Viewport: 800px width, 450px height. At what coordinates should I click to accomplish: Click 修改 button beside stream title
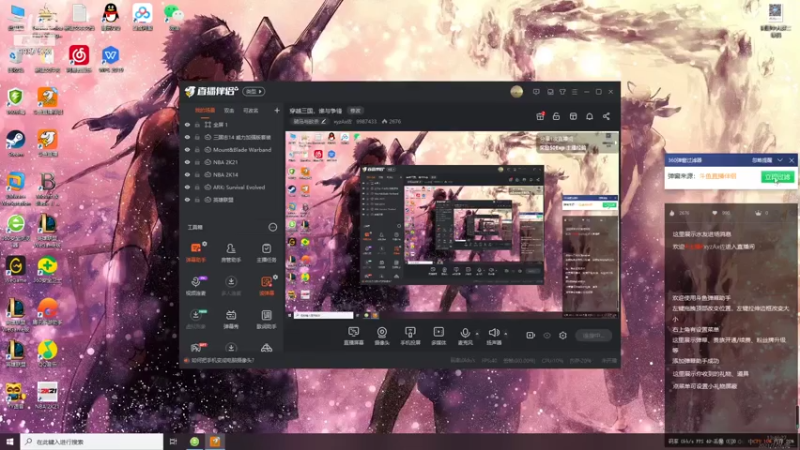[x=355, y=111]
